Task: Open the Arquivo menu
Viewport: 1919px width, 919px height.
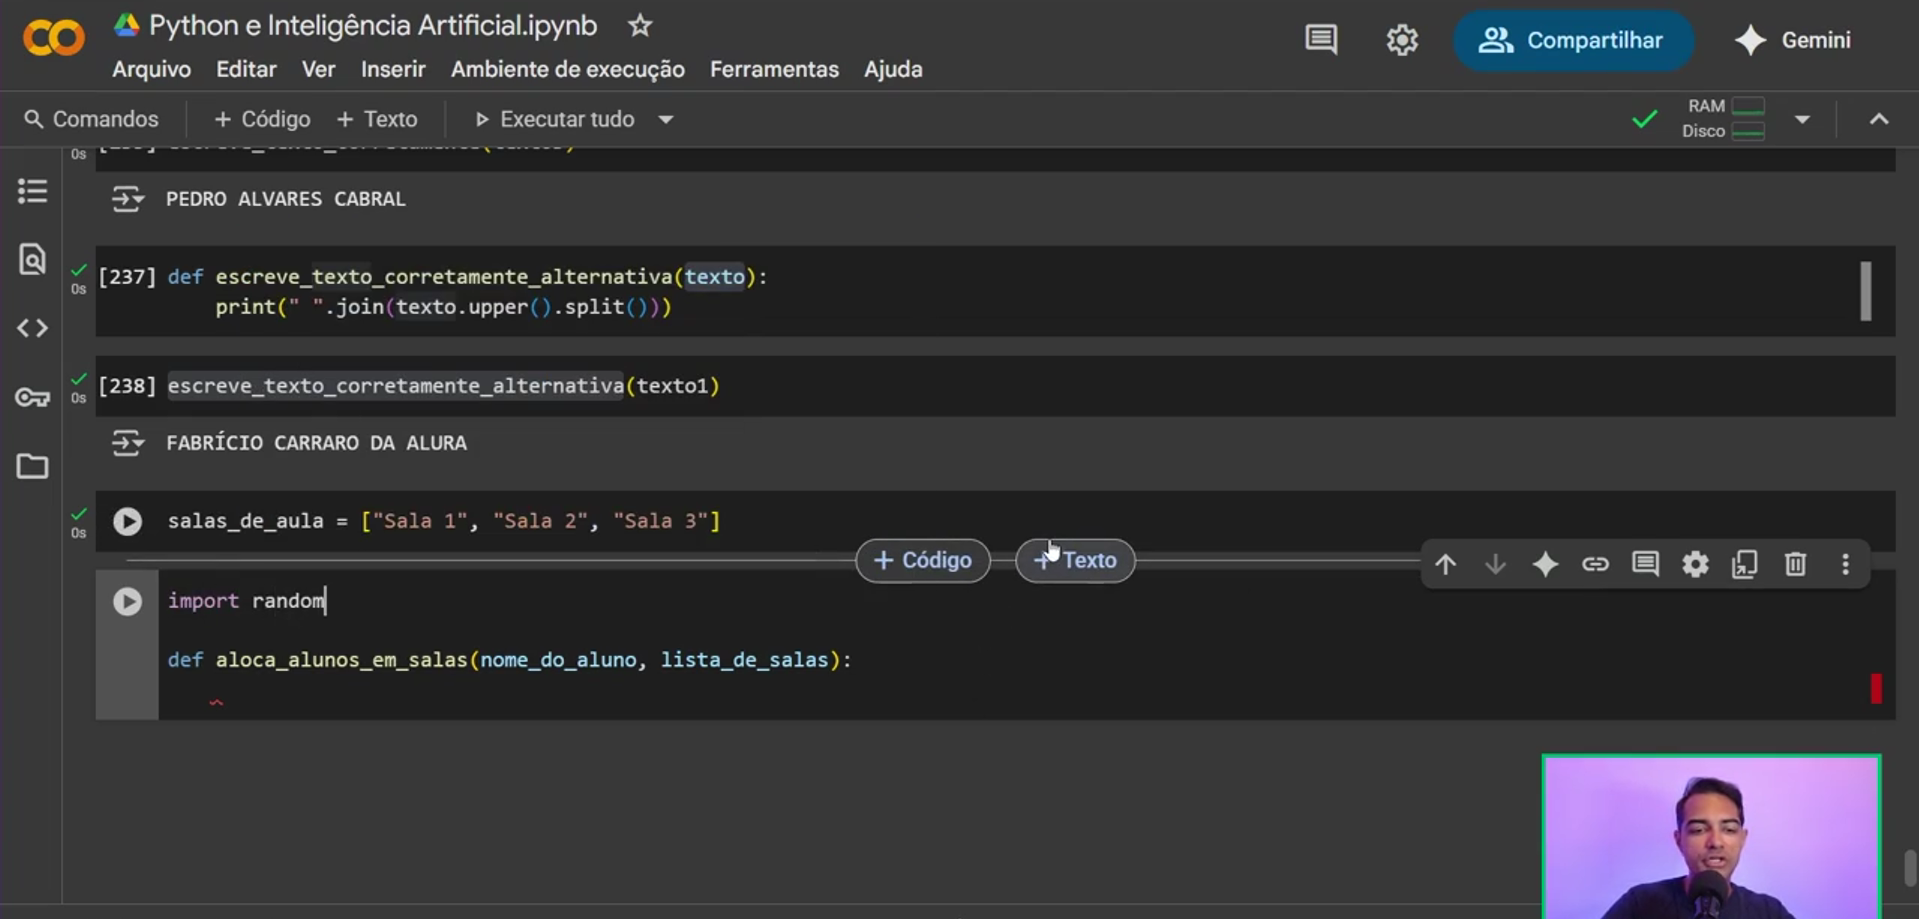Action: pyautogui.click(x=150, y=69)
